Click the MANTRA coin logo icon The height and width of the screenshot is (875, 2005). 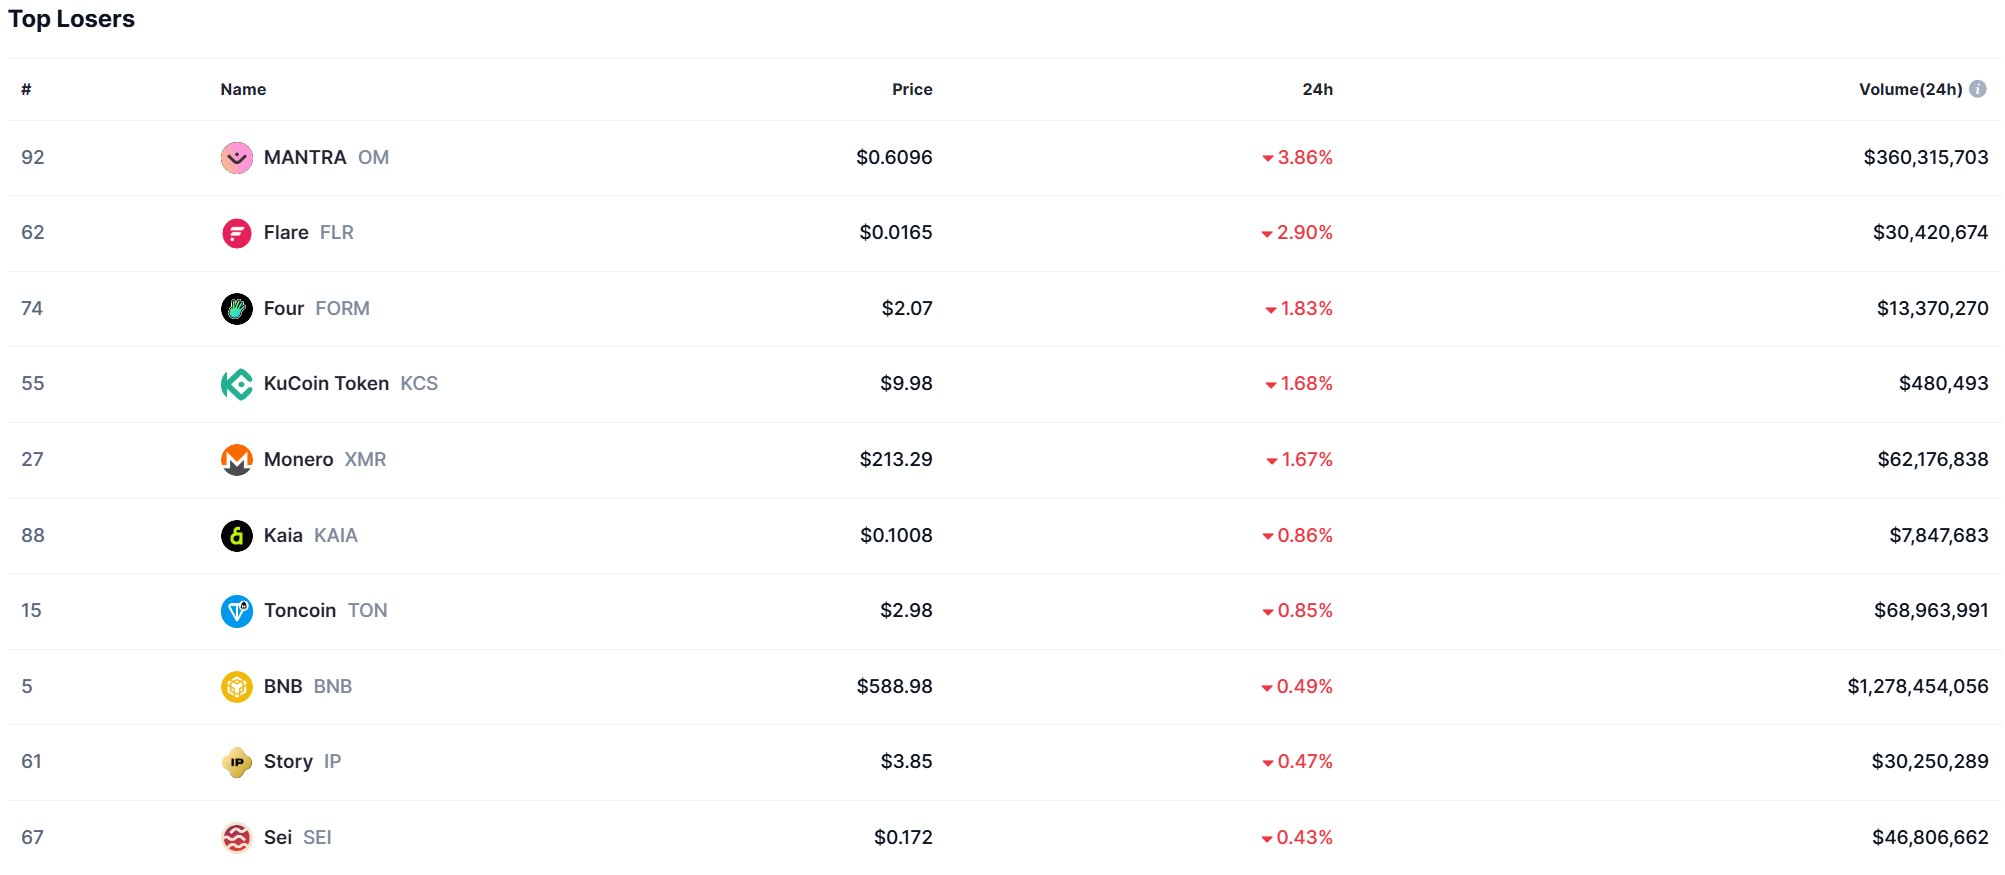coord(236,158)
